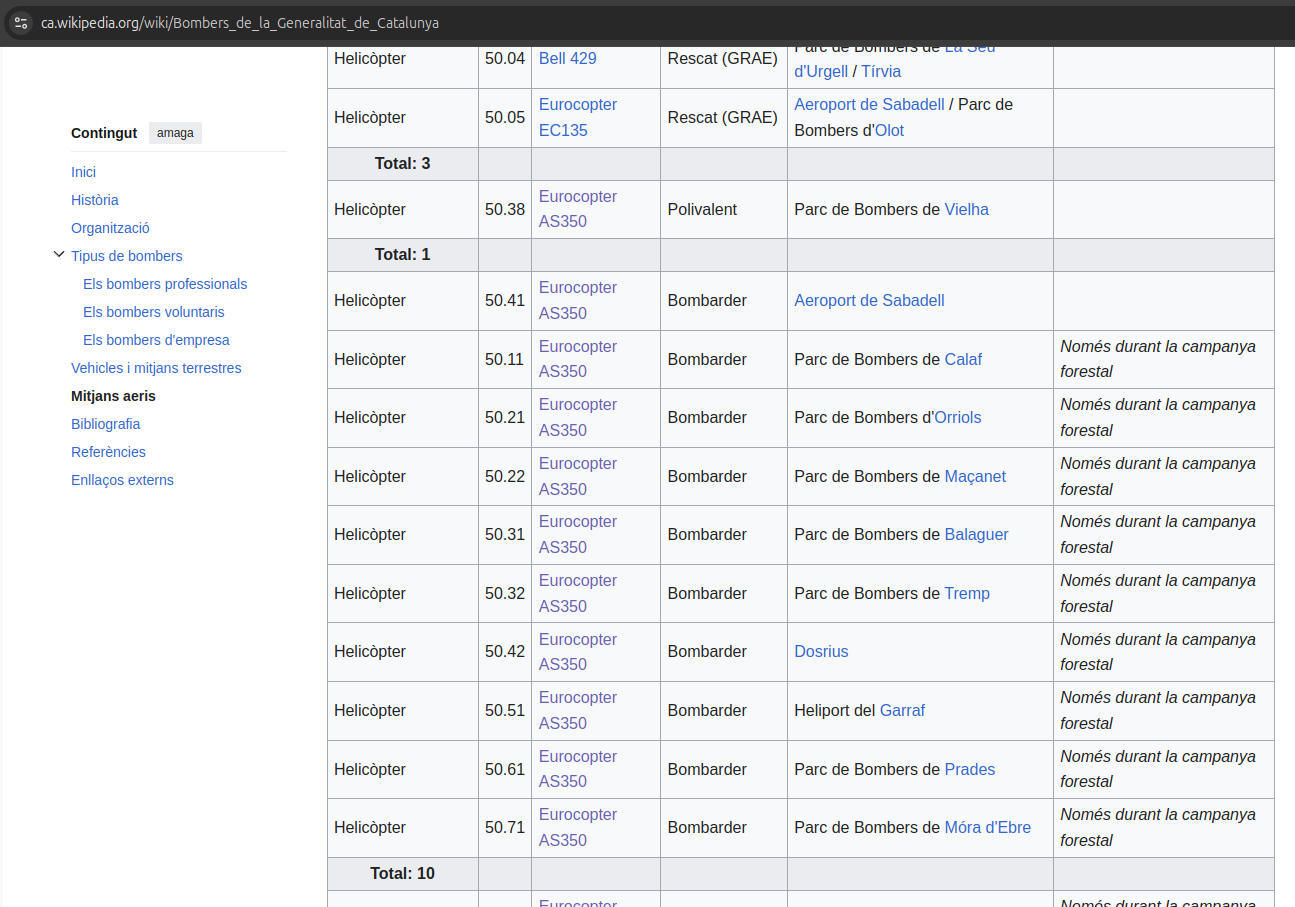Click the site permissions icon in the address bar

pyautogui.click(x=20, y=22)
